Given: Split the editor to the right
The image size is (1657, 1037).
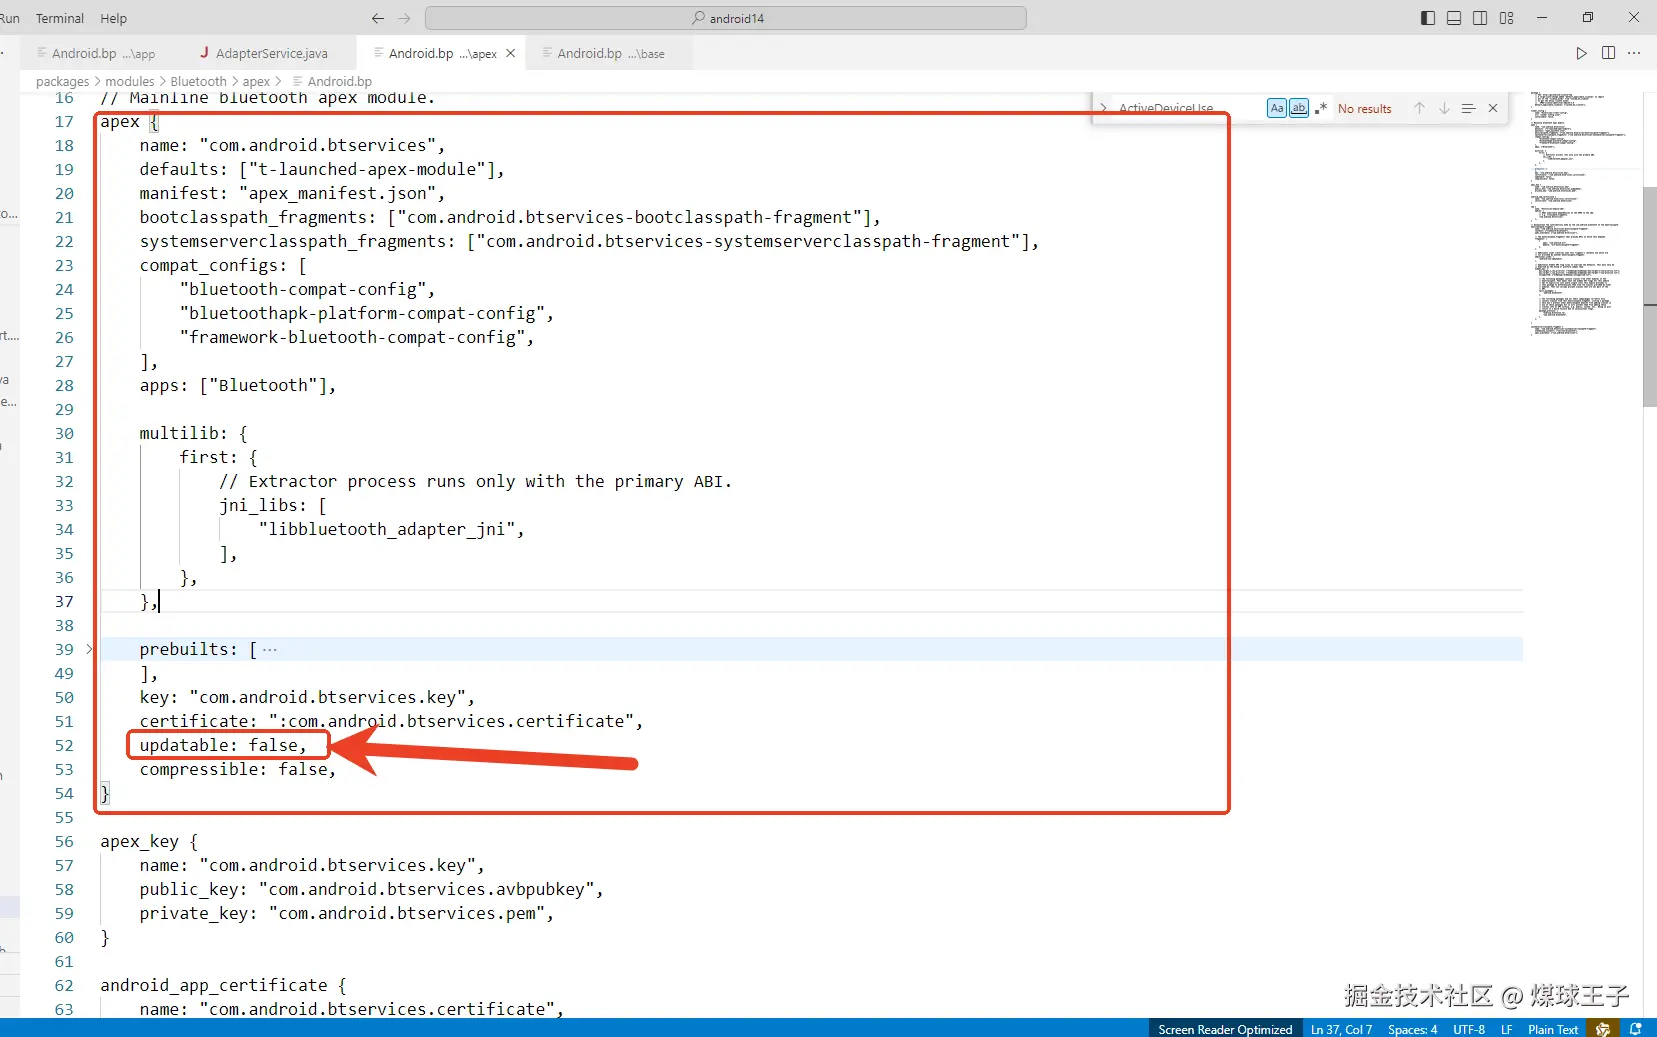Looking at the screenshot, I should click(x=1608, y=53).
